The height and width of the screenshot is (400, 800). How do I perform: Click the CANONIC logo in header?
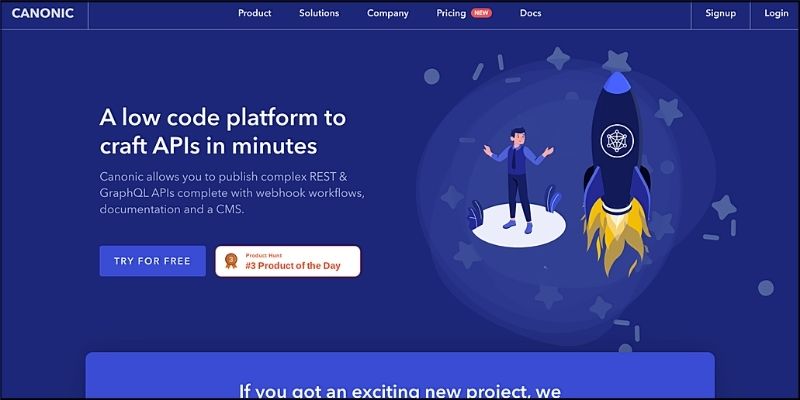43,13
